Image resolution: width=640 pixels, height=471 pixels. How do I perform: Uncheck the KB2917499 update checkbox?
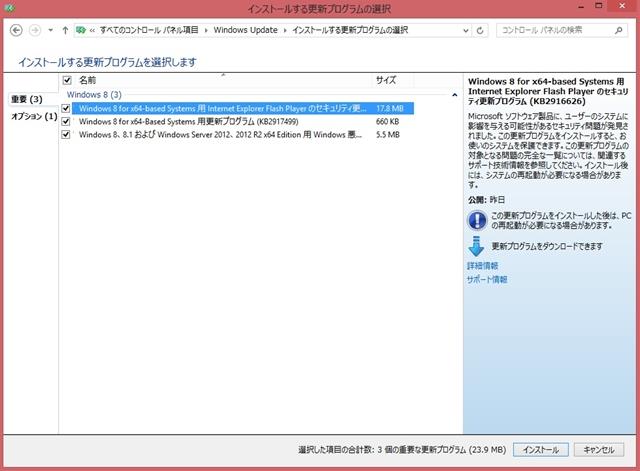pos(66,122)
